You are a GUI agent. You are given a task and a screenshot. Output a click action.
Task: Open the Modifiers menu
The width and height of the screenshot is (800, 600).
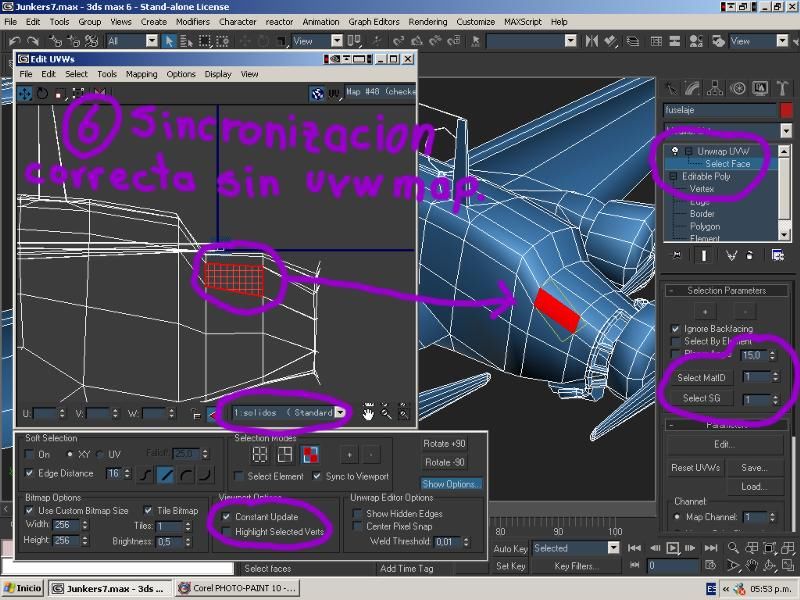(193, 22)
